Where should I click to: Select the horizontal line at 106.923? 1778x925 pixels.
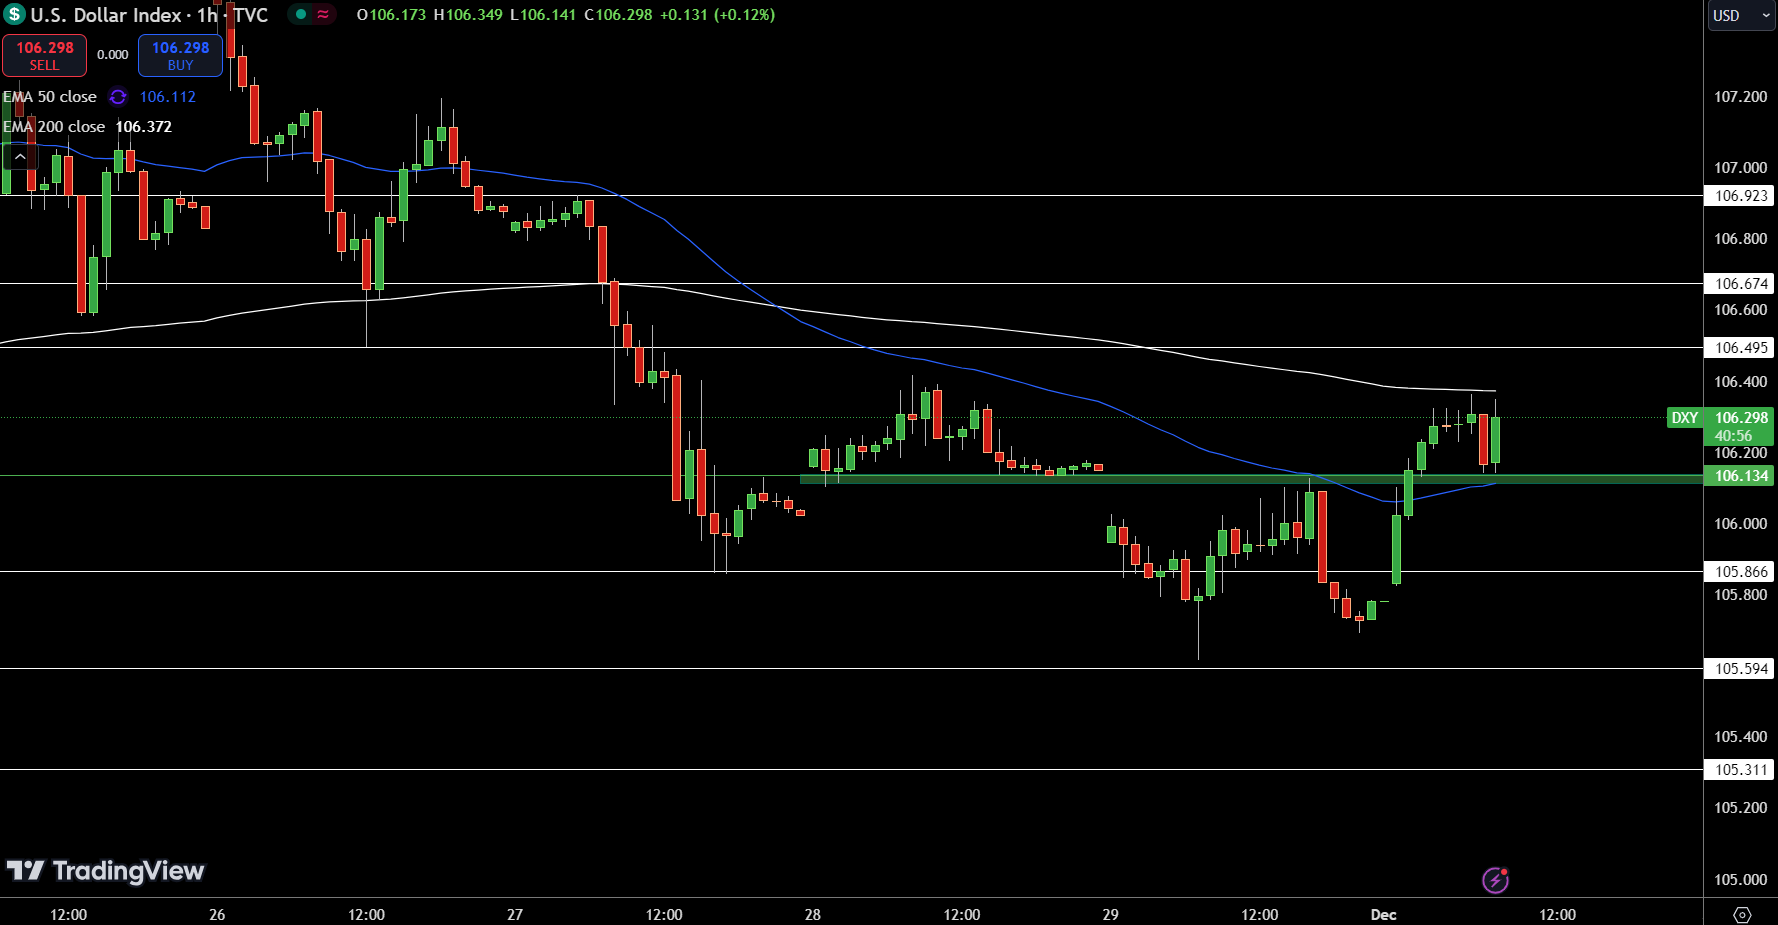click(x=851, y=196)
